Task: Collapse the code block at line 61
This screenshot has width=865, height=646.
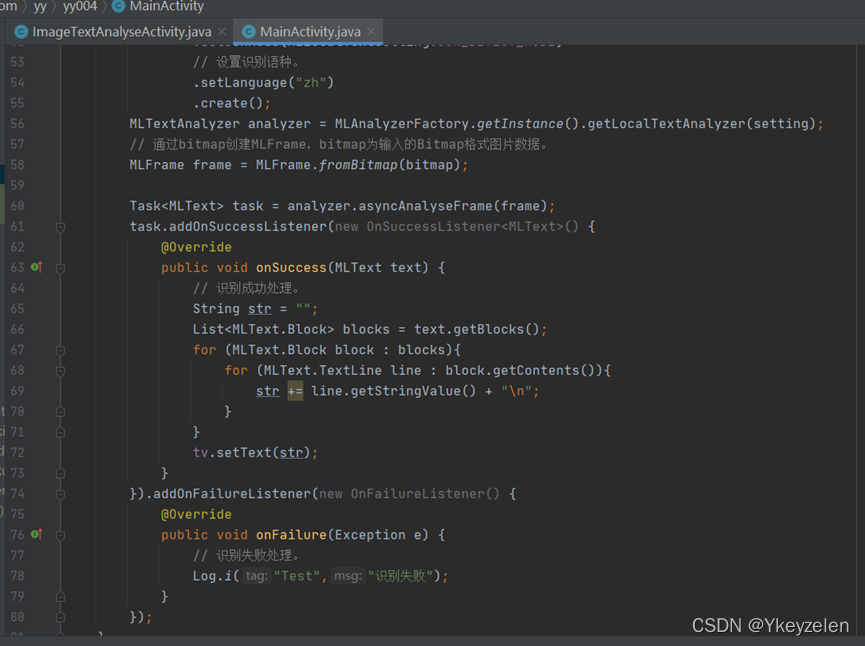Action: (61, 227)
